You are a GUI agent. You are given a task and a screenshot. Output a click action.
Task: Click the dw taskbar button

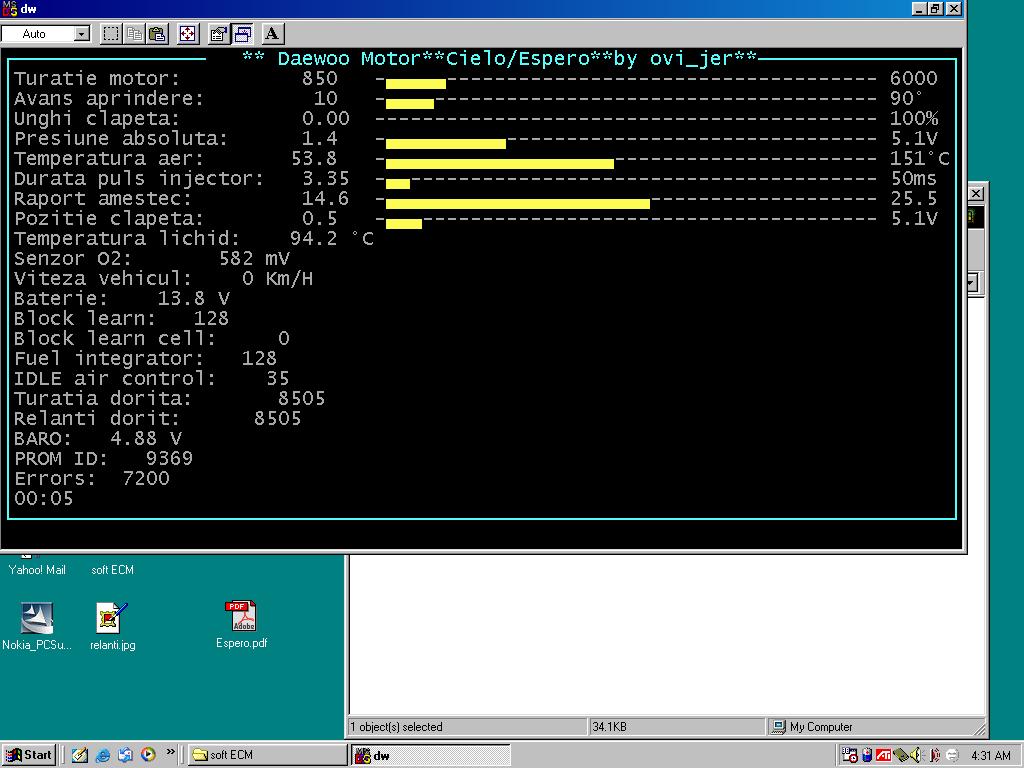[431, 756]
